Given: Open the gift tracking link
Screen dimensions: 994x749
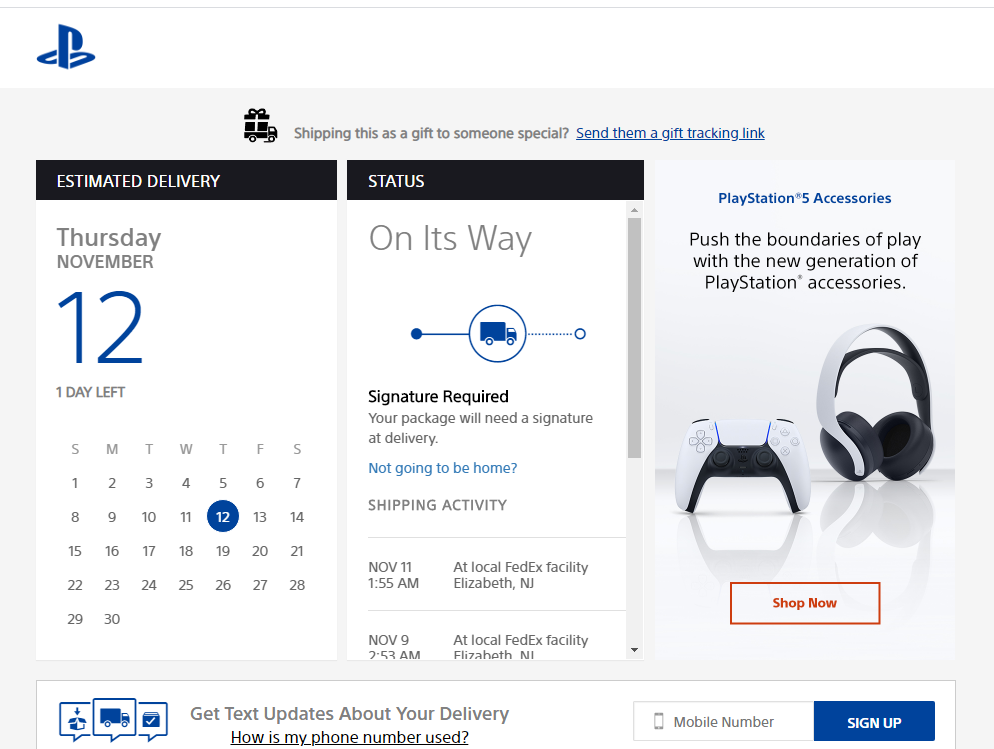Looking at the screenshot, I should click(x=670, y=133).
